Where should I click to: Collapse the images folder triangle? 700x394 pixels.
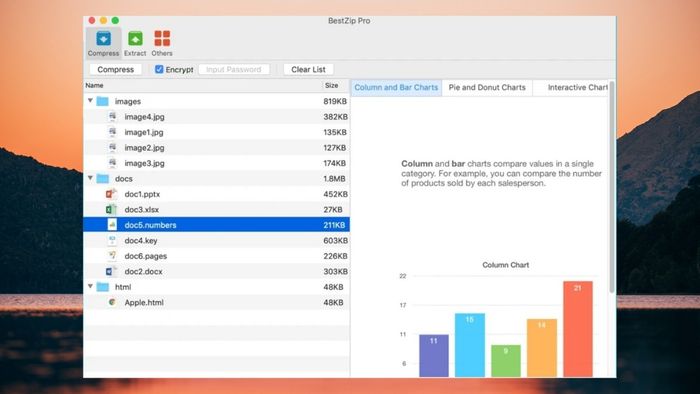[91, 101]
